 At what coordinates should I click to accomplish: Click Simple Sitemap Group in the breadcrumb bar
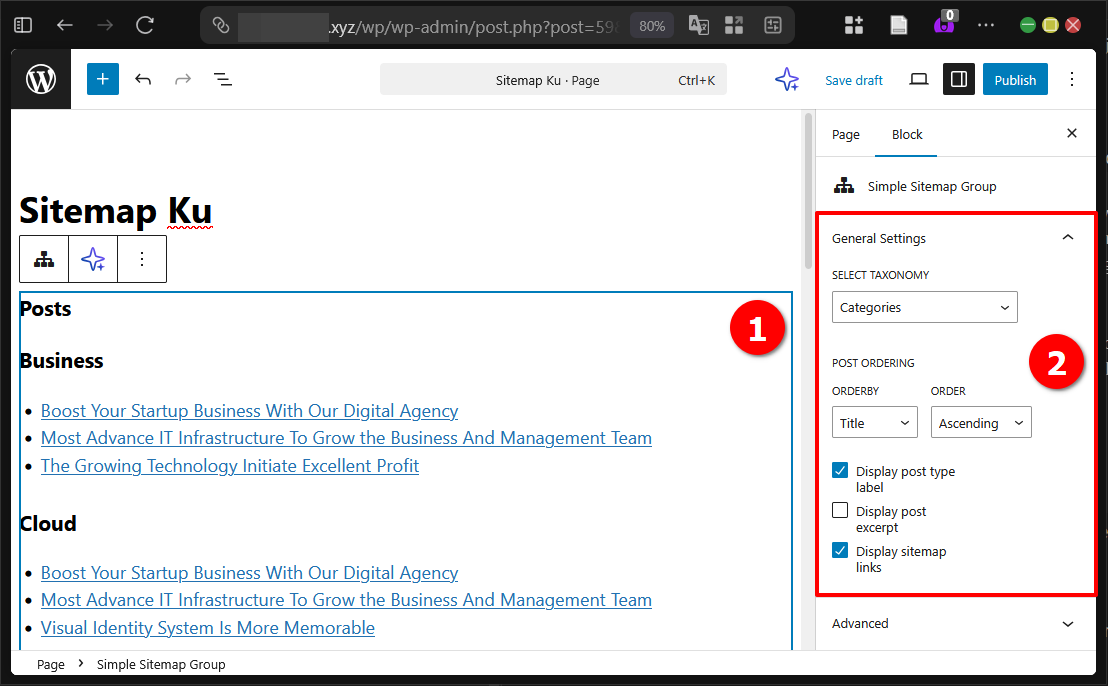coord(161,664)
